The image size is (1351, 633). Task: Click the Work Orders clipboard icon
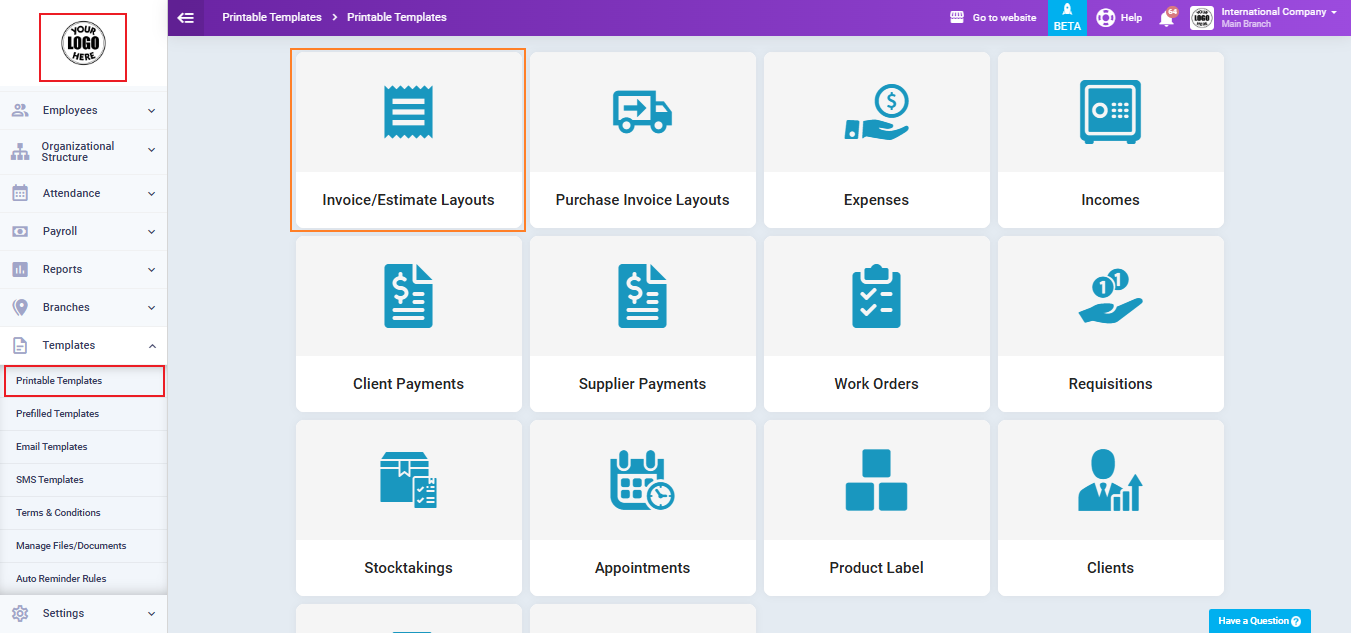pos(877,296)
